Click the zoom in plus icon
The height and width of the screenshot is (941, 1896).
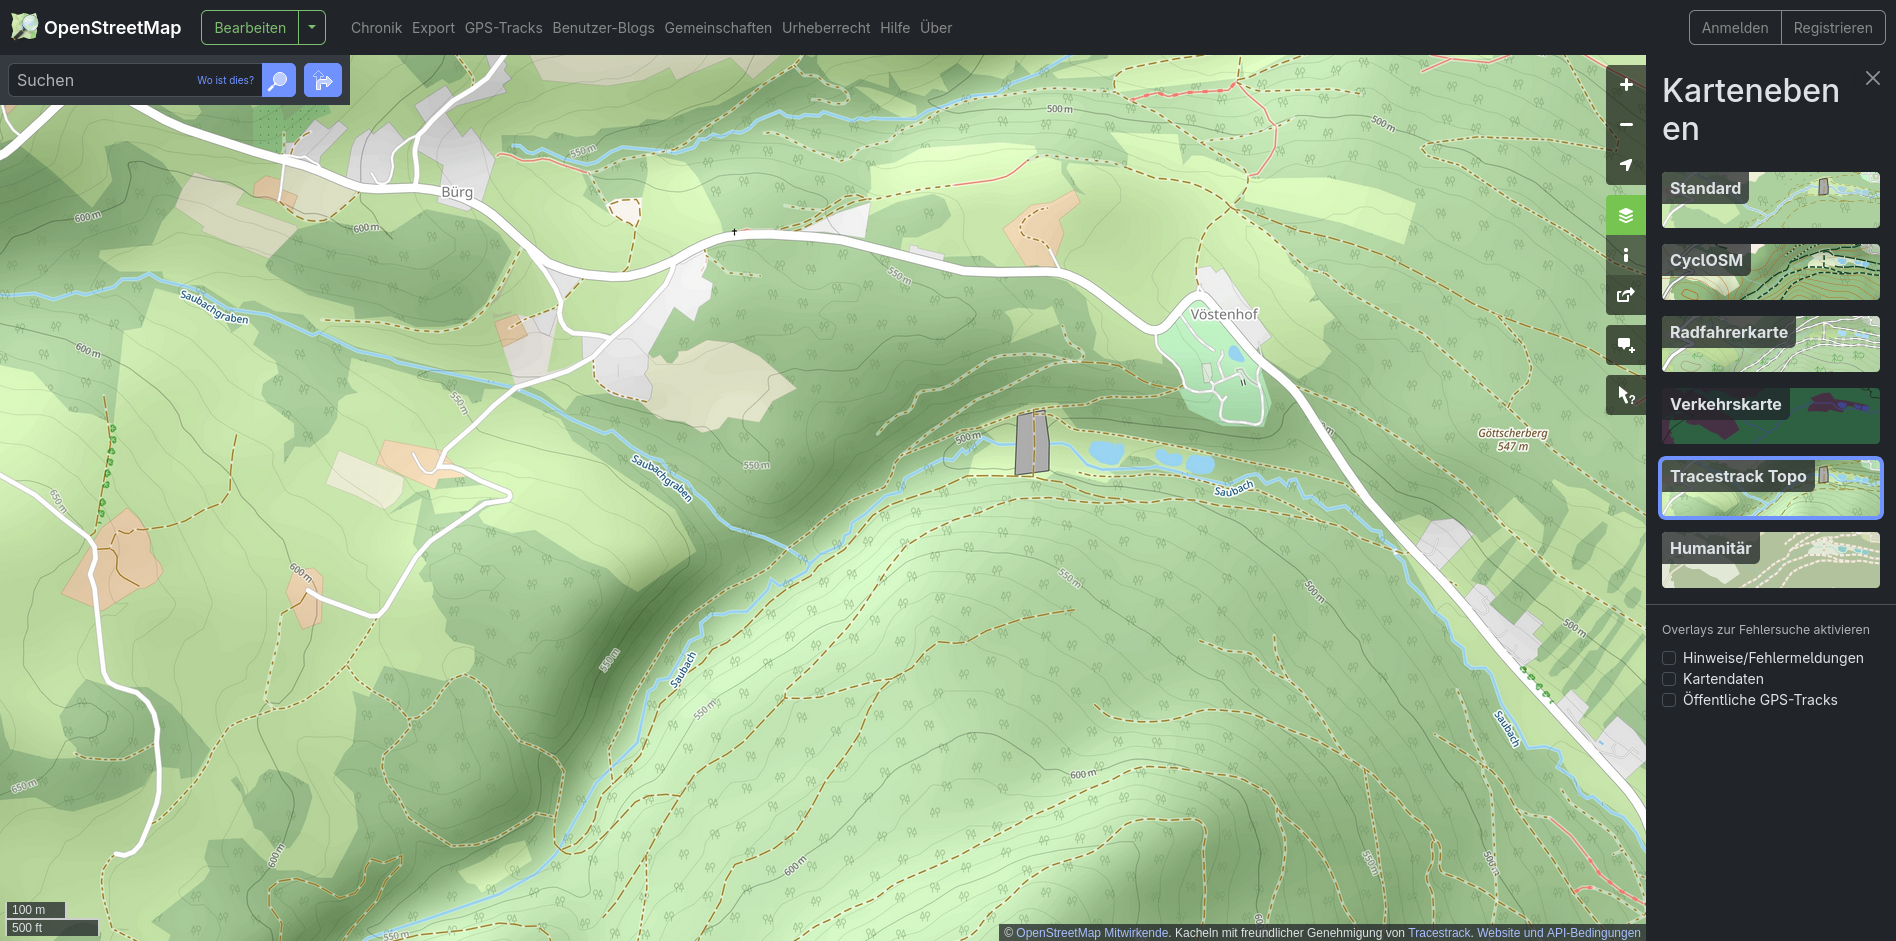1626,85
